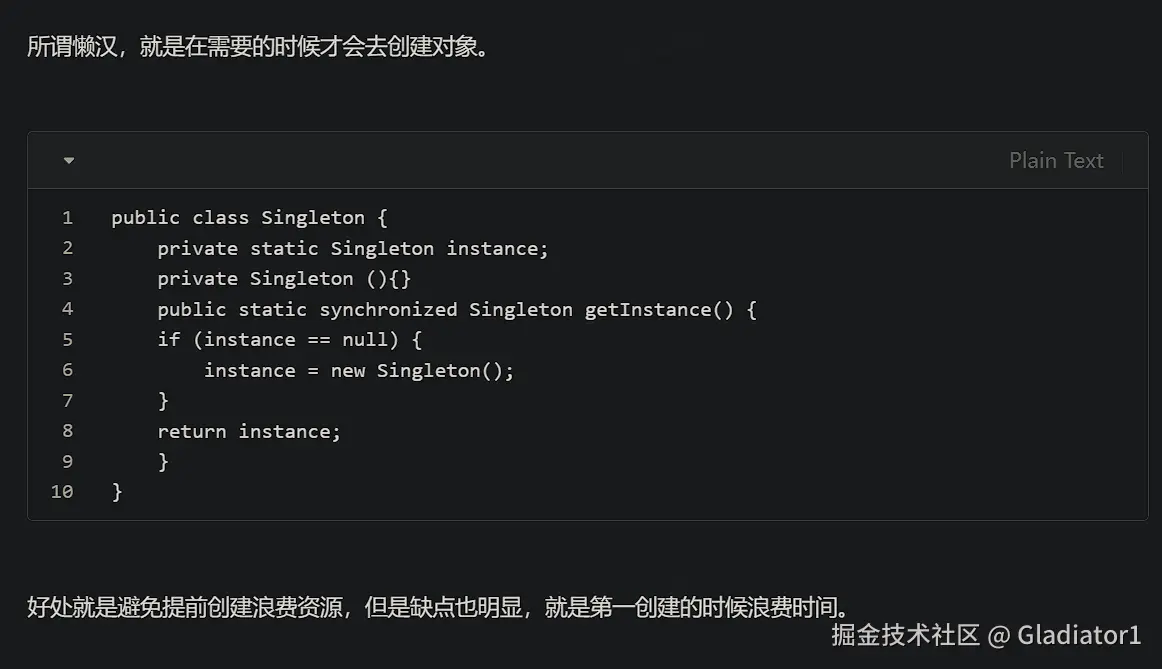Image resolution: width=1162 pixels, height=669 pixels.
Task: Click the 'instance = new Singleton();' line
Action: 359,370
